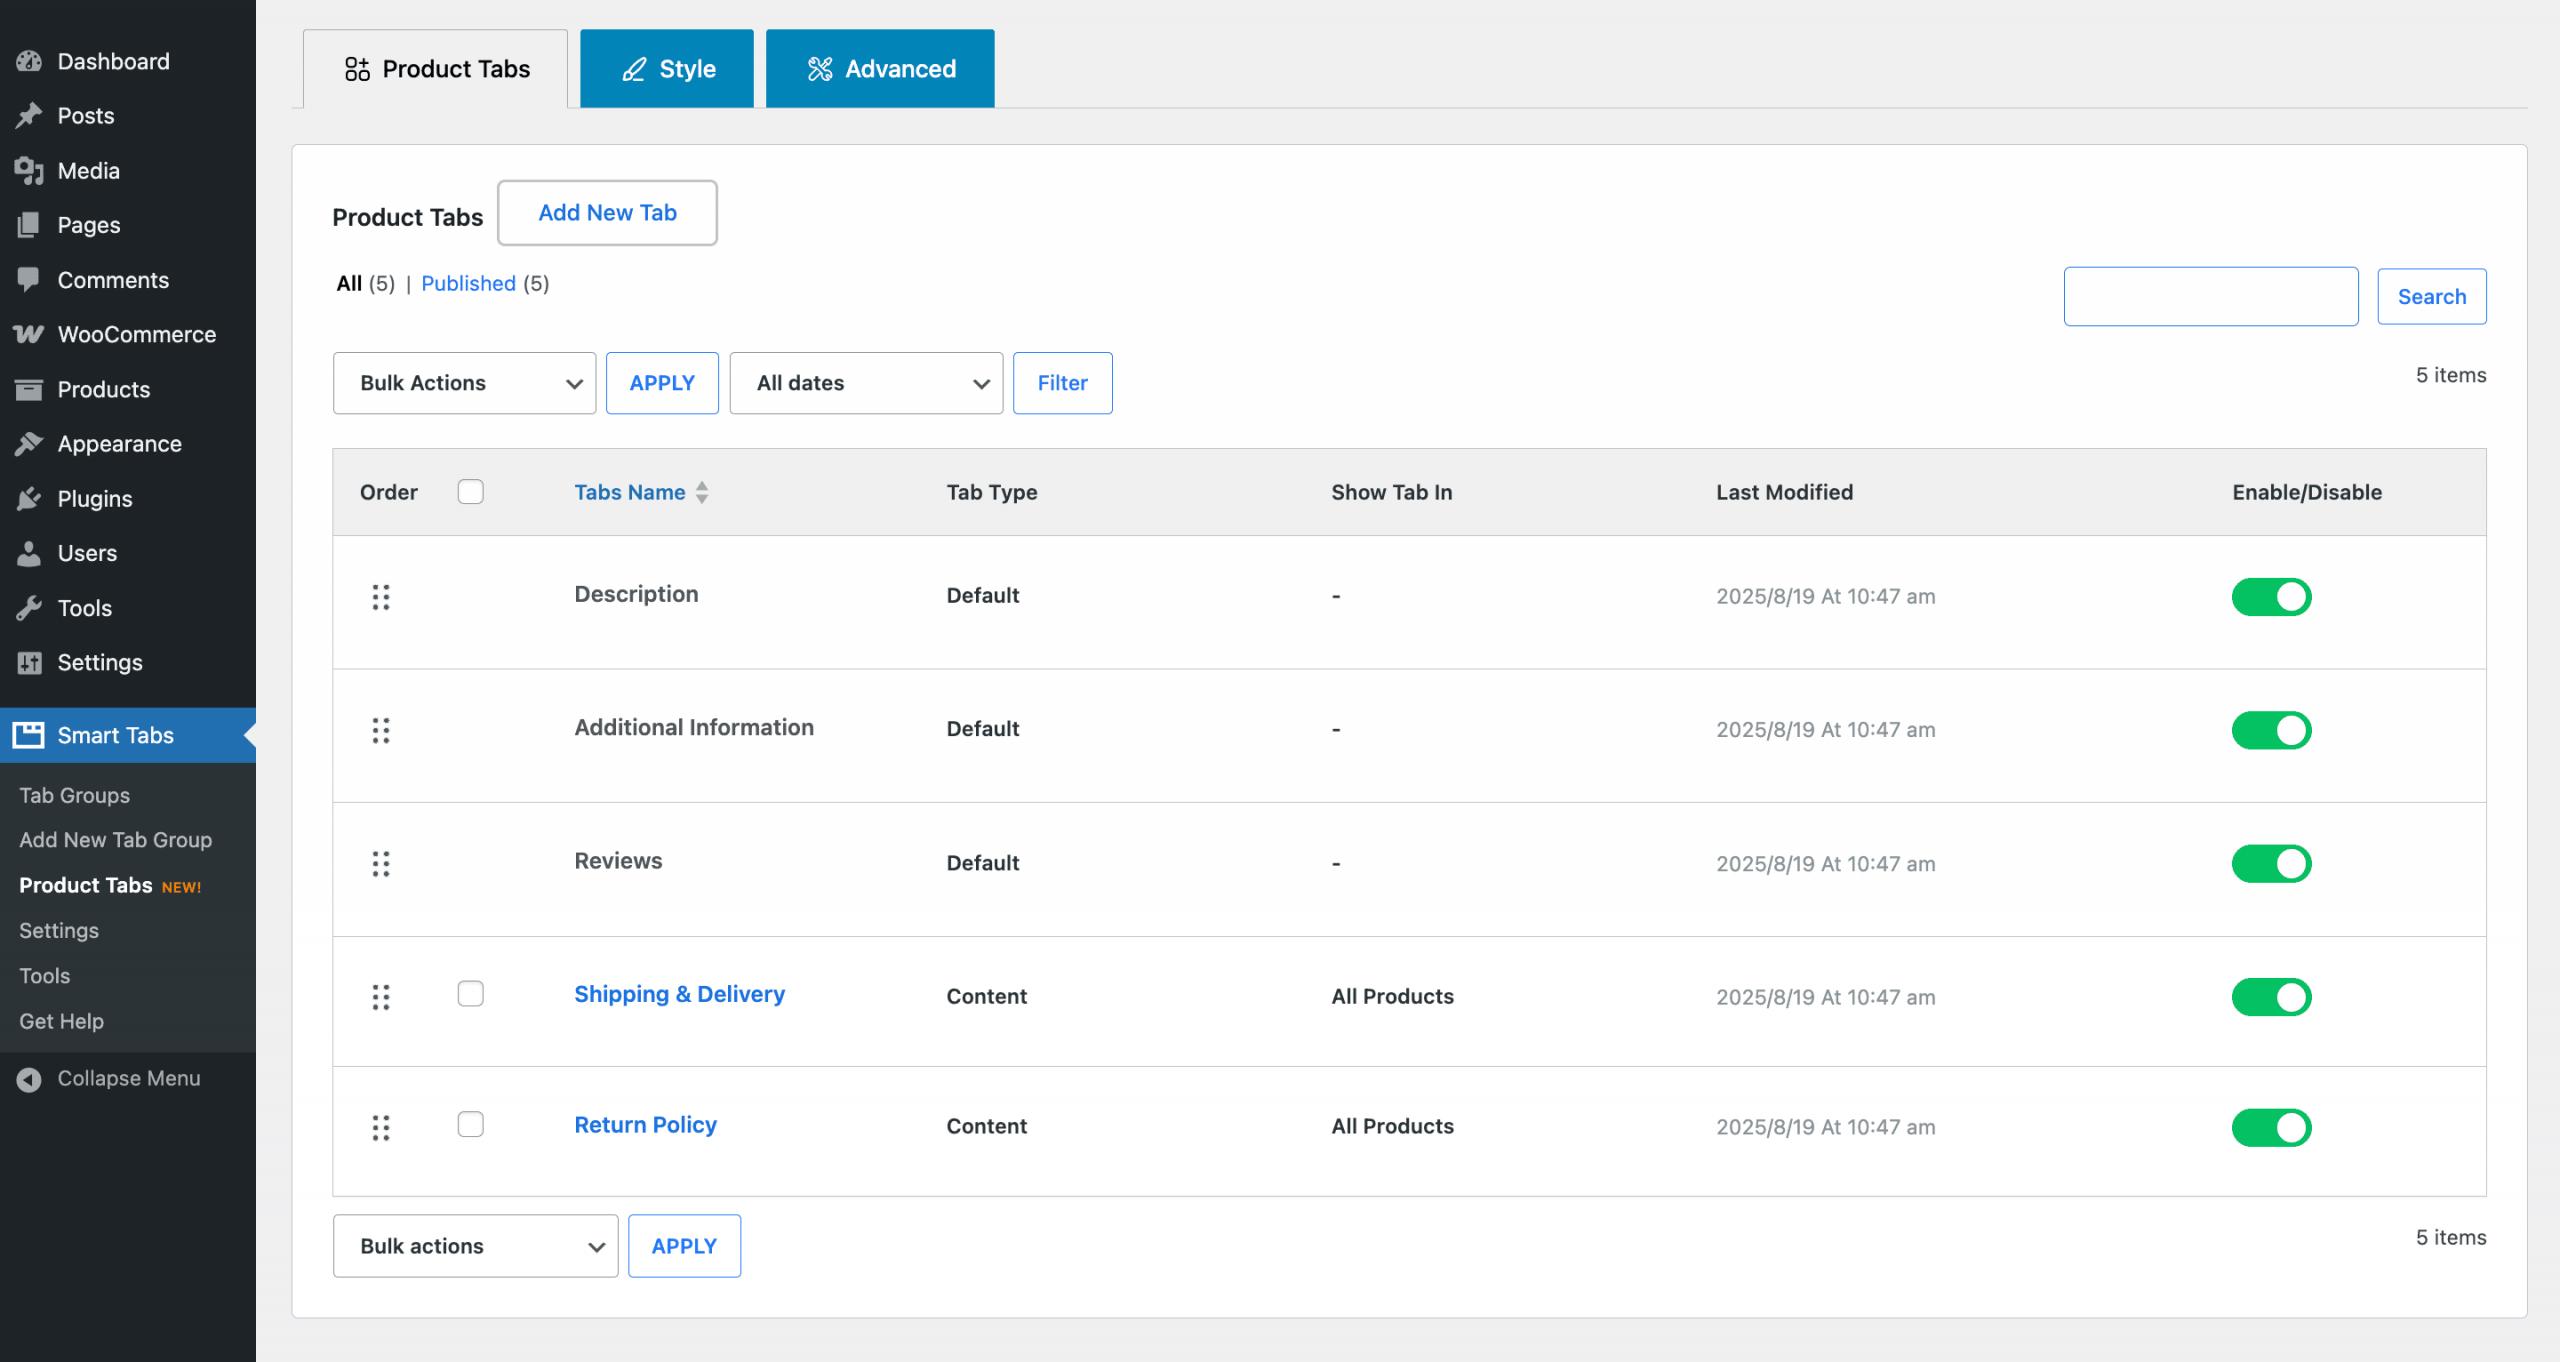Viewport: 2560px width, 1362px height.
Task: Disable the Additional Information tab toggle
Action: 2271,730
